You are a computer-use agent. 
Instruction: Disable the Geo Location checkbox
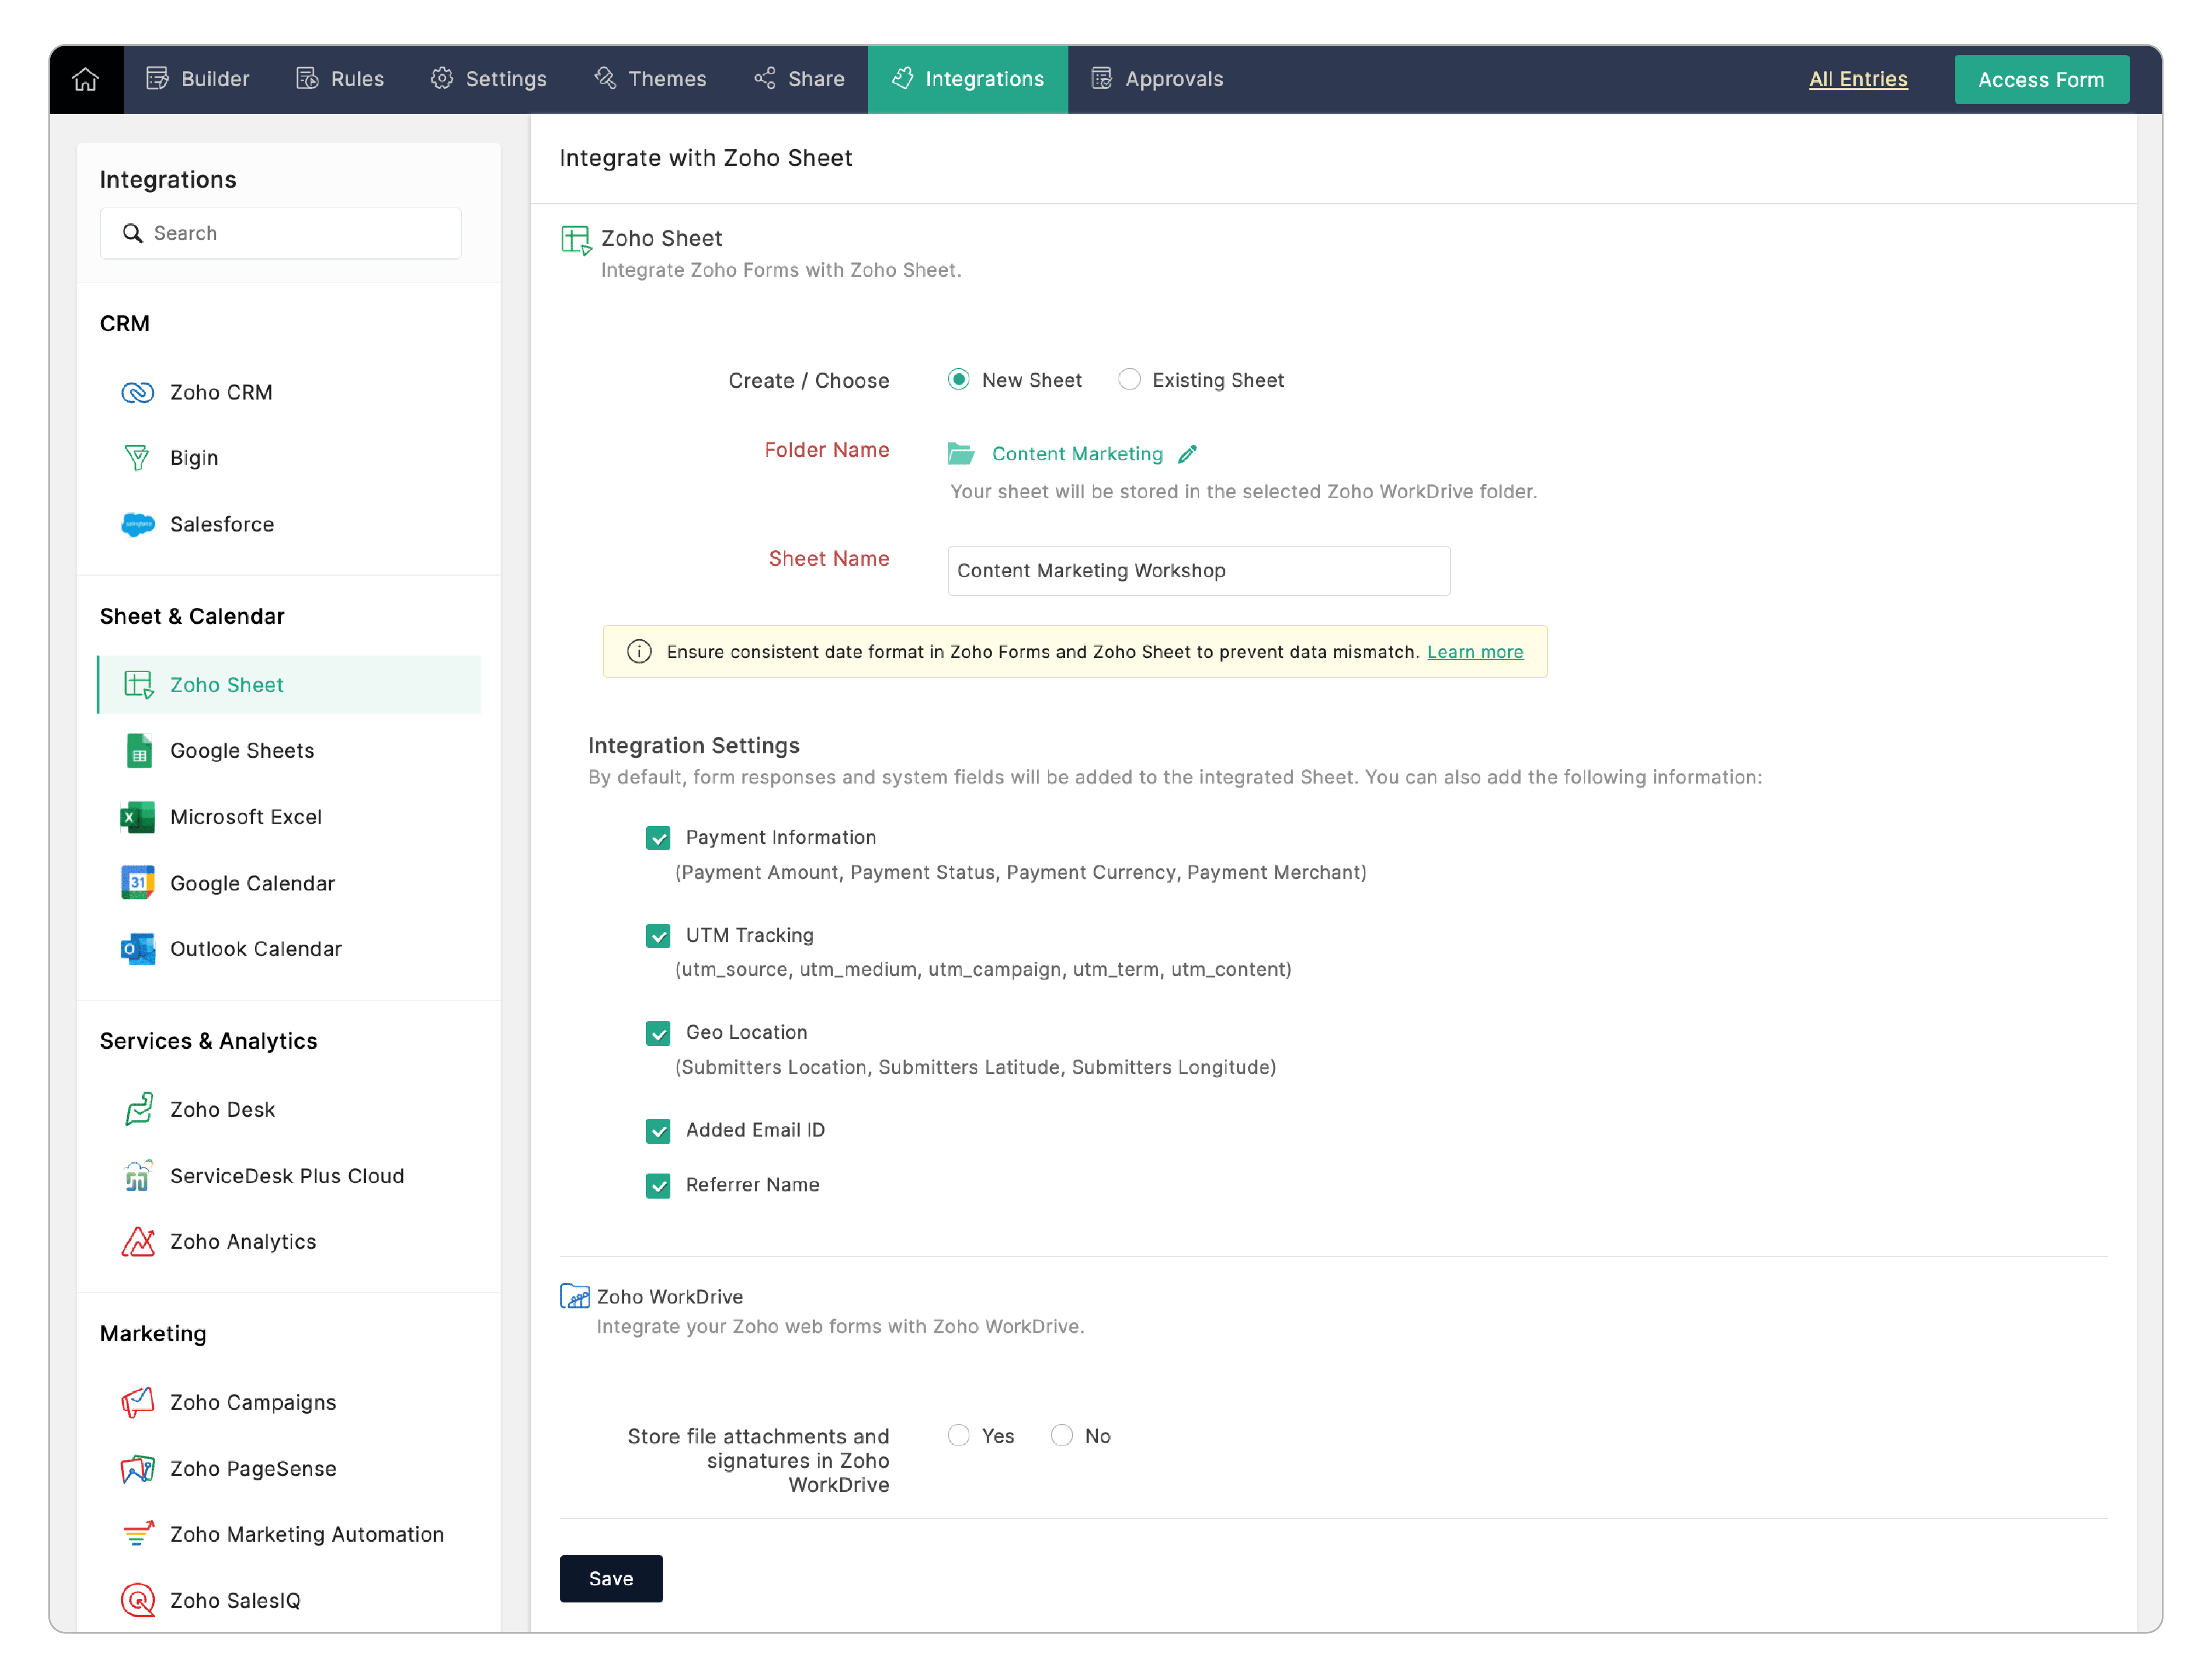tap(658, 1034)
